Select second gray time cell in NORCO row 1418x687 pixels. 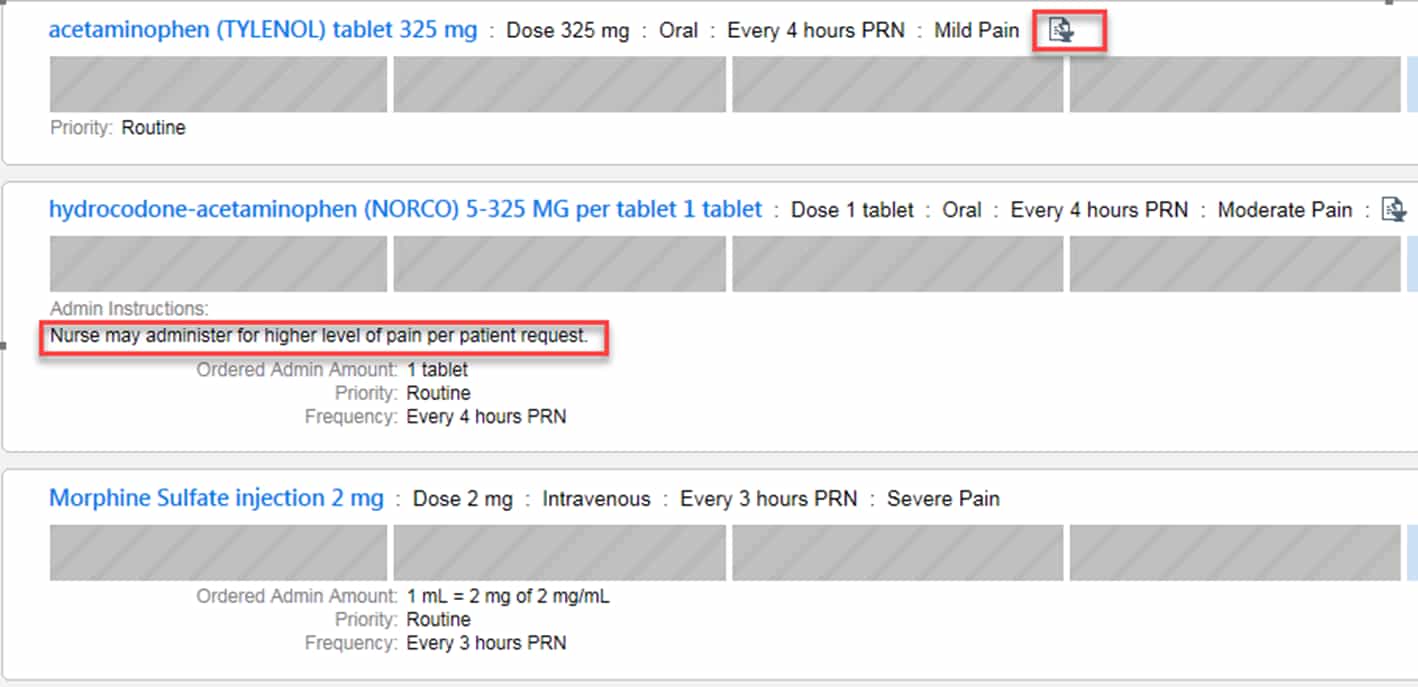(x=559, y=264)
